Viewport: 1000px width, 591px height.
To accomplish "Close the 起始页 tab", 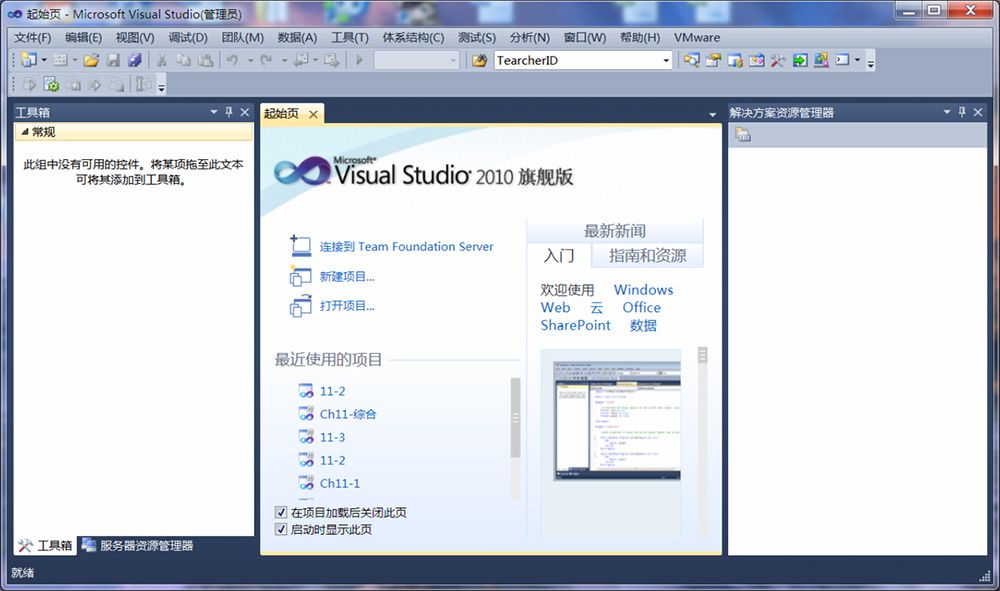I will click(x=313, y=114).
